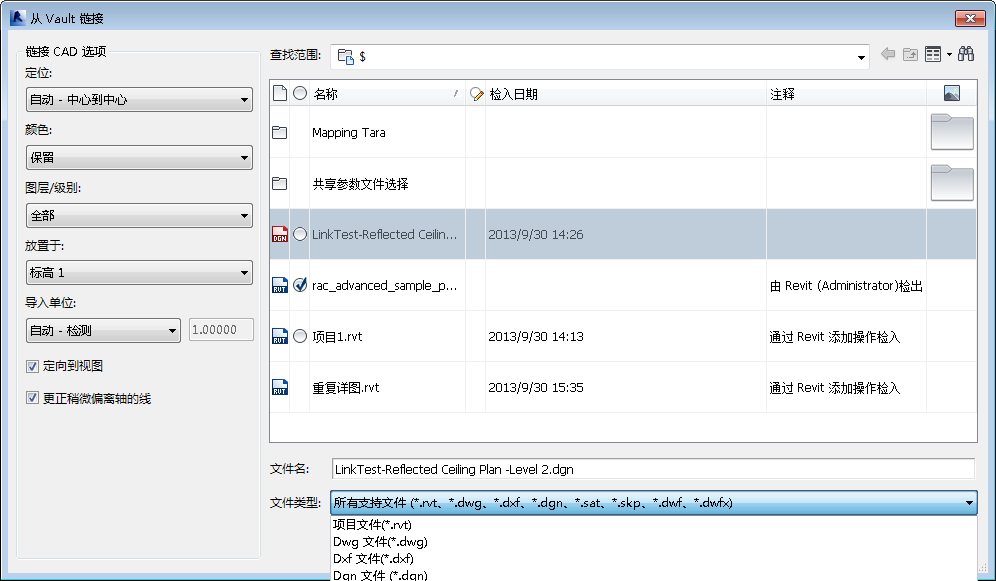Open the binoculars search icon

click(x=966, y=54)
